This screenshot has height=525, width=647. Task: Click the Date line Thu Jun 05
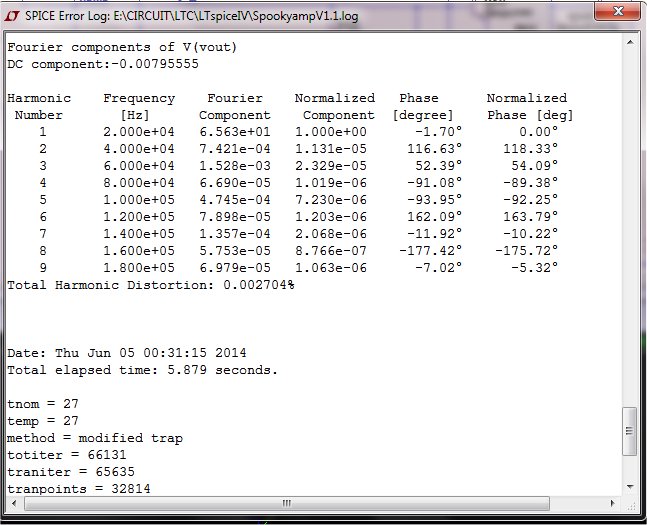click(x=127, y=353)
